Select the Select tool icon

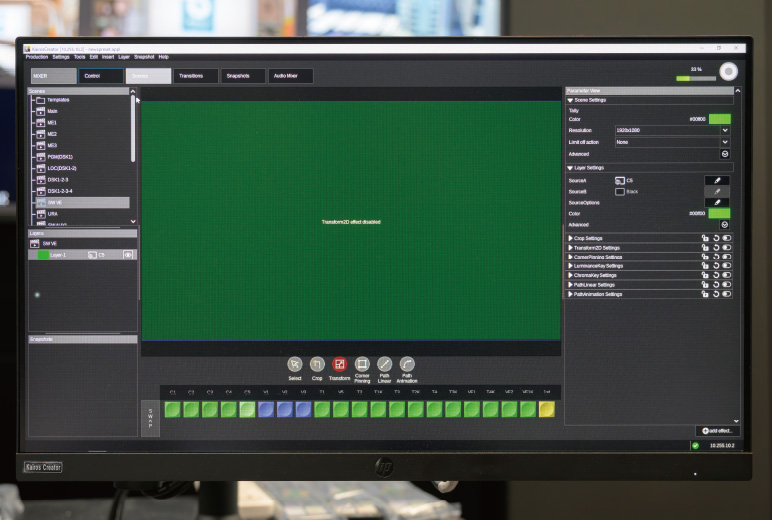tap(295, 365)
